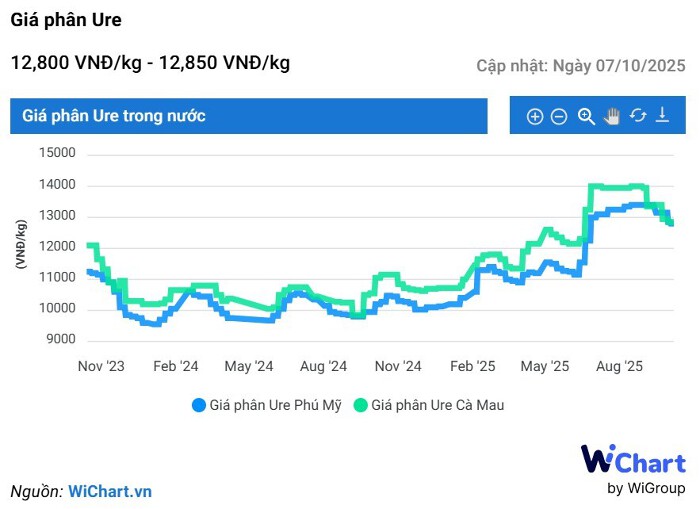Click the Aug '25 x-axis label

click(x=620, y=367)
